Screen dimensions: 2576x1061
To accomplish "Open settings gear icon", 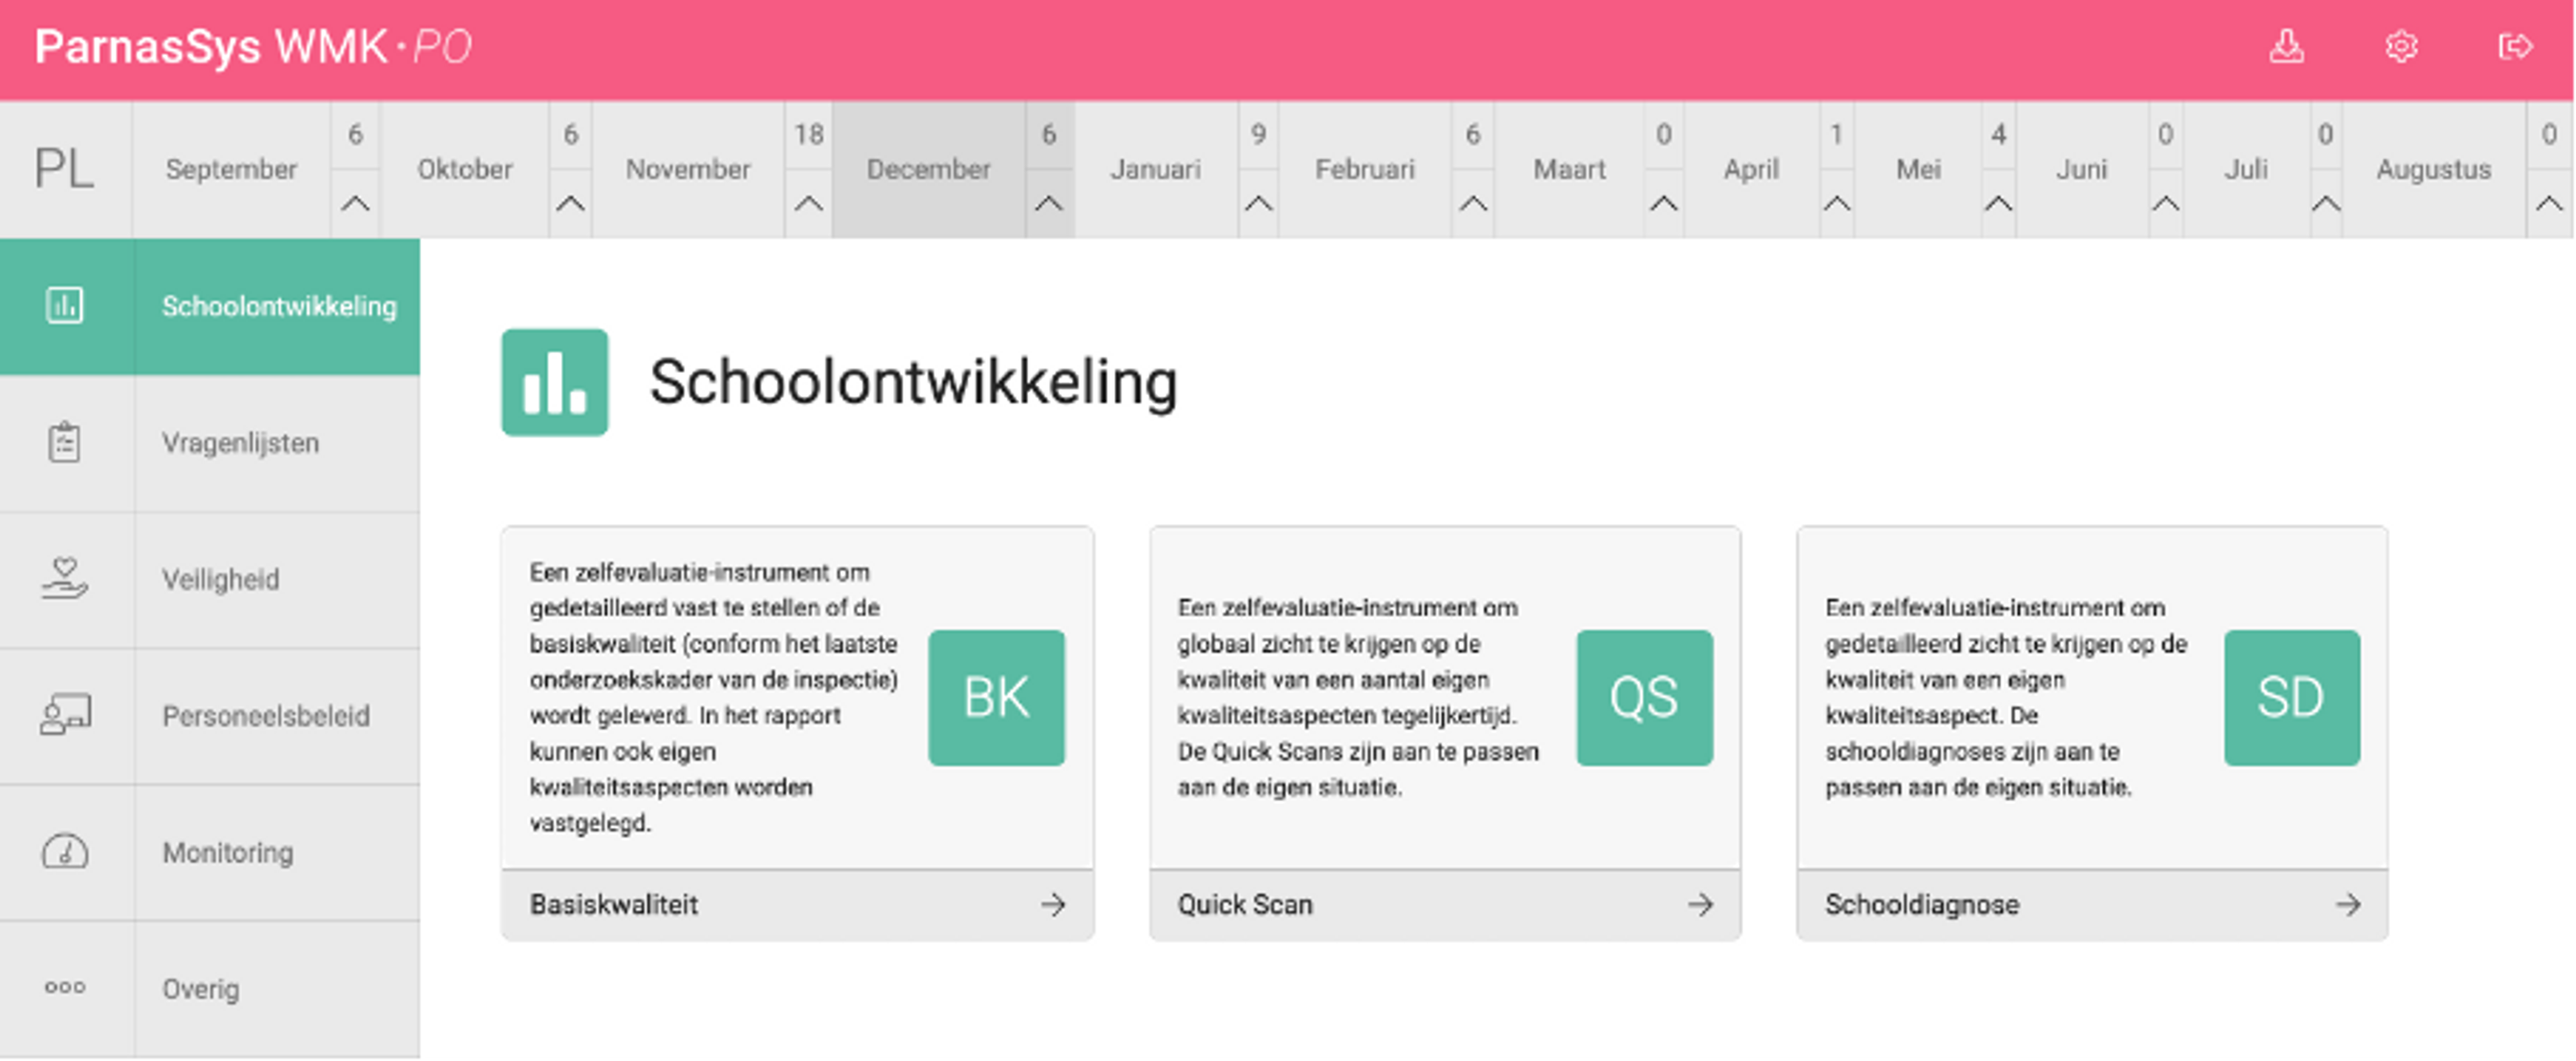I will click(2401, 47).
